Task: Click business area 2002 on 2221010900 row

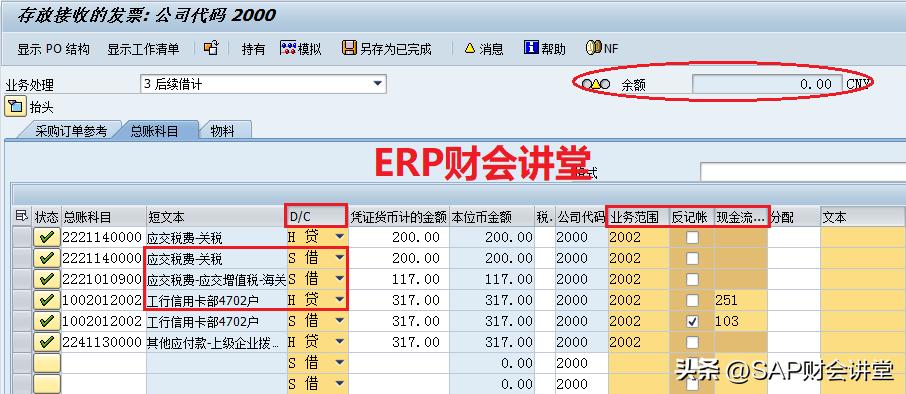Action: tap(638, 279)
